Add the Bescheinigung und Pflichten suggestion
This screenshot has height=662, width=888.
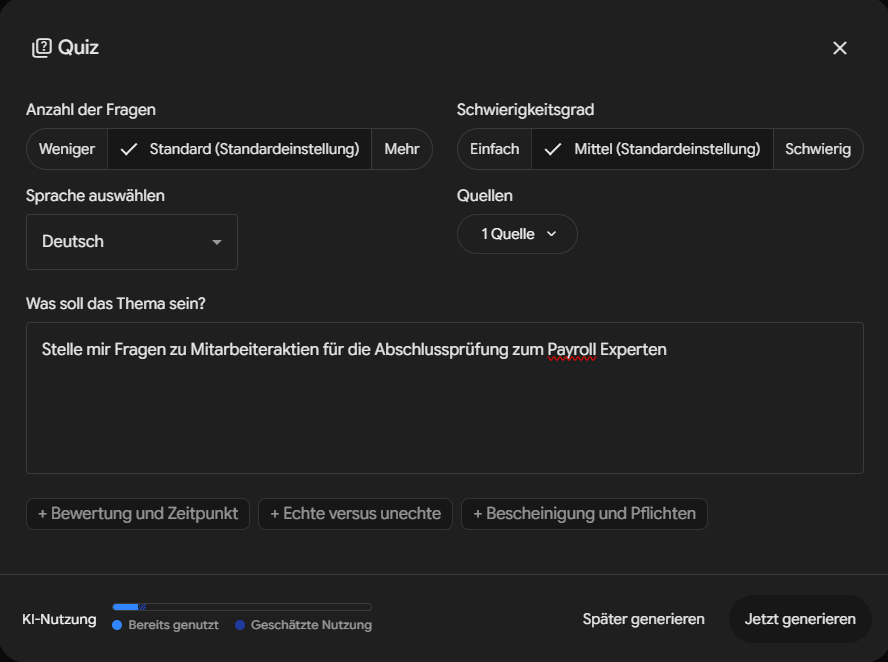pos(584,514)
